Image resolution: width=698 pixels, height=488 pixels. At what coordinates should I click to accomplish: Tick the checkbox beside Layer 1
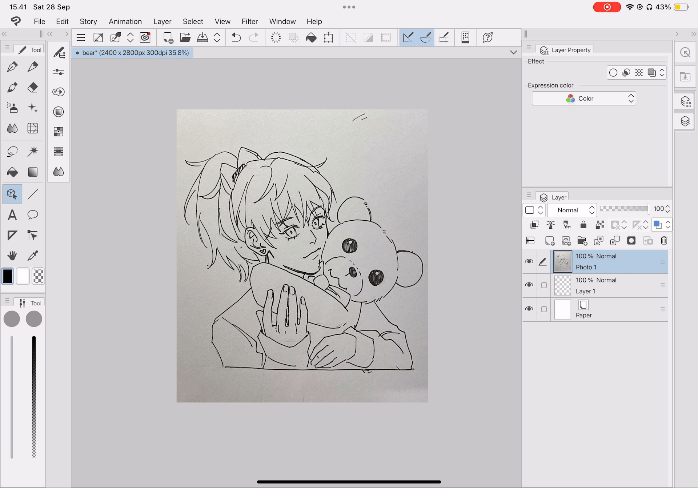[x=544, y=285]
